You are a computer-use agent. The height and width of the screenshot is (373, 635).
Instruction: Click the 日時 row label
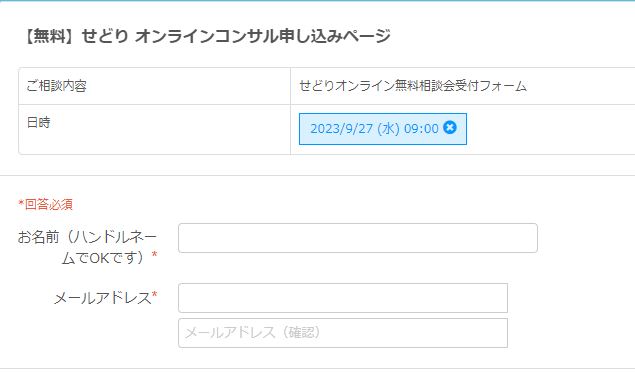click(x=38, y=122)
